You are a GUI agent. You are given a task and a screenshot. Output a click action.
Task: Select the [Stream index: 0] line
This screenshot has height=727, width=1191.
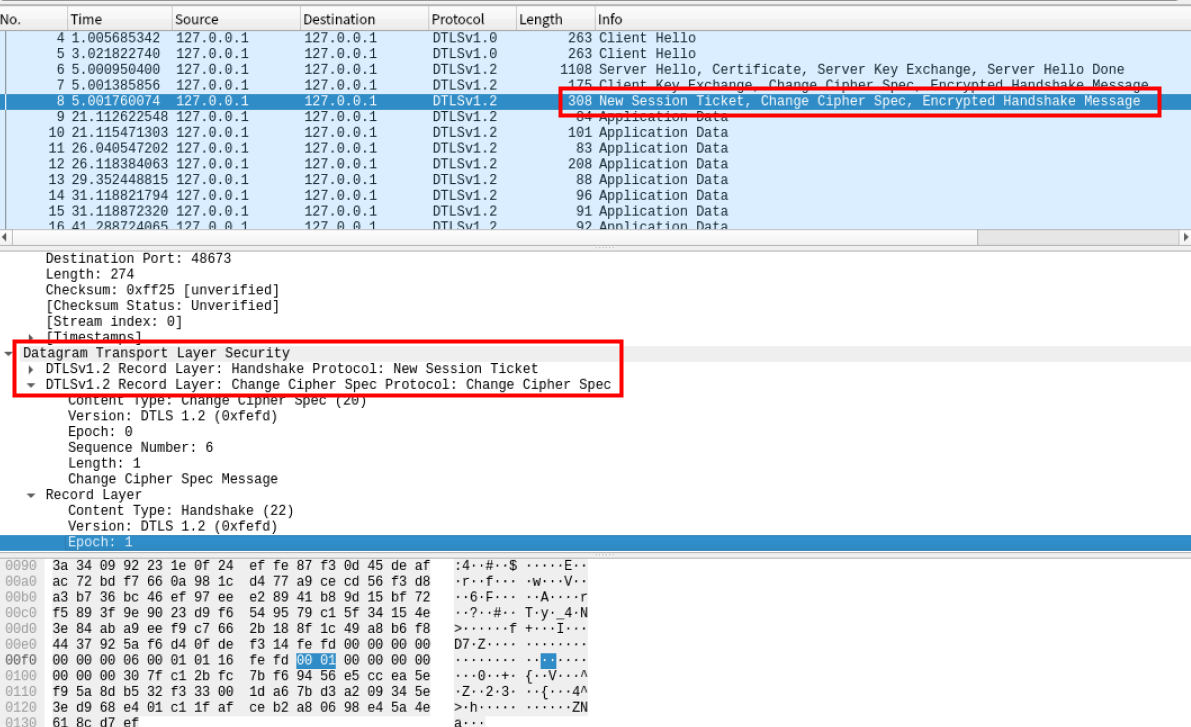click(x=114, y=322)
